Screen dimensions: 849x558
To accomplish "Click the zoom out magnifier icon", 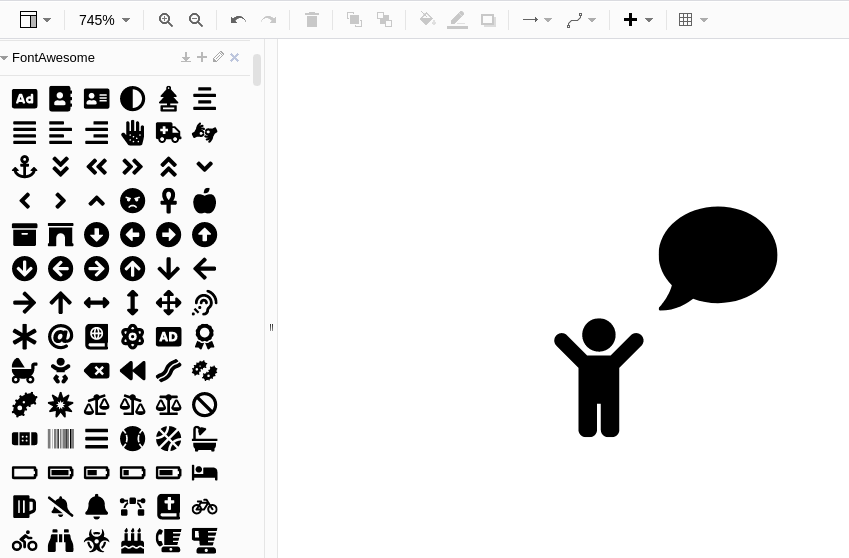I will click(x=196, y=20).
